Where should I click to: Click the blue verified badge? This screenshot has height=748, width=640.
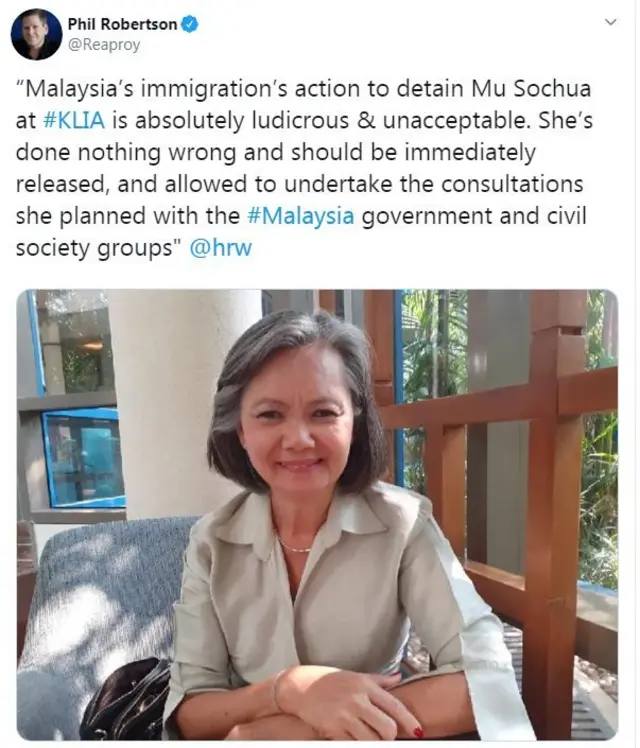click(x=190, y=24)
